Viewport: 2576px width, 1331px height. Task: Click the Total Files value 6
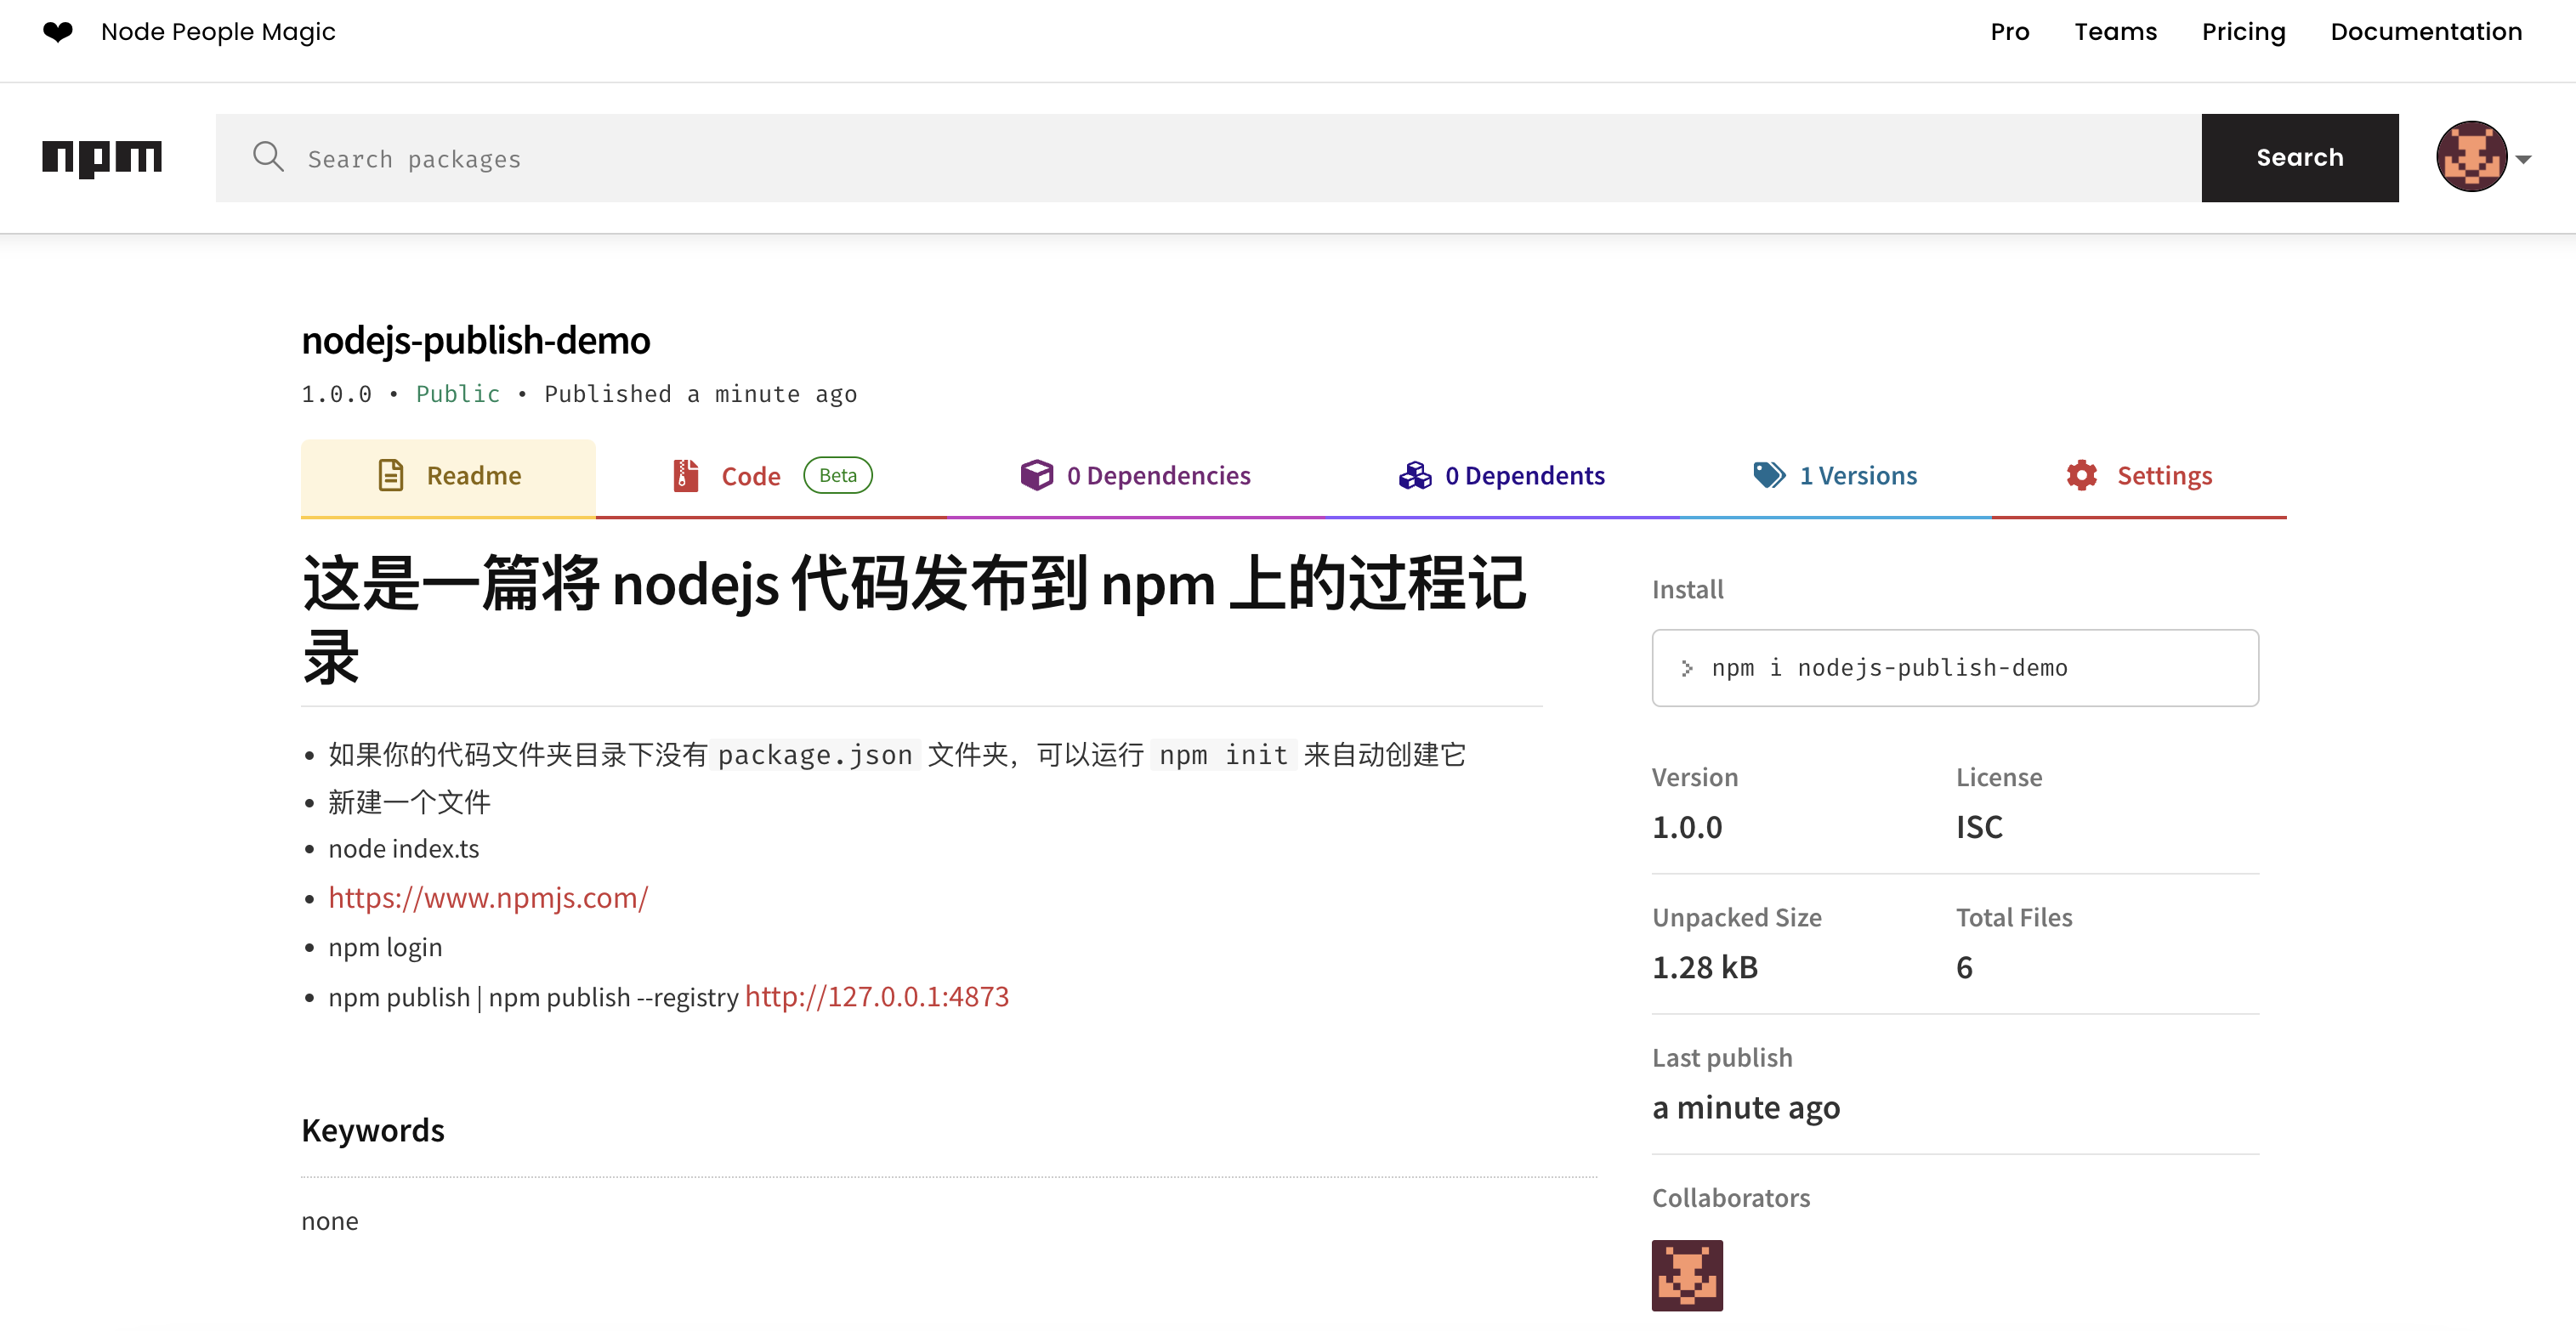tap(1964, 967)
